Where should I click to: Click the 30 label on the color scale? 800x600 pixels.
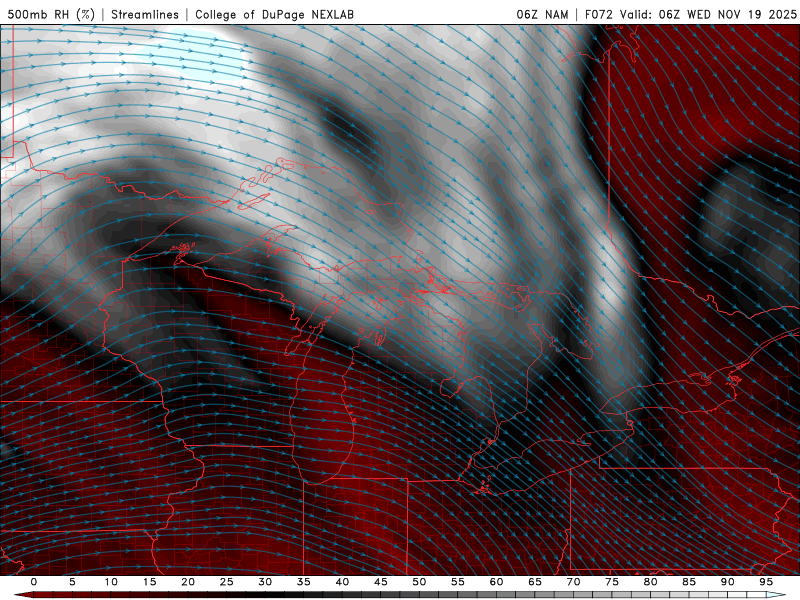(x=265, y=582)
